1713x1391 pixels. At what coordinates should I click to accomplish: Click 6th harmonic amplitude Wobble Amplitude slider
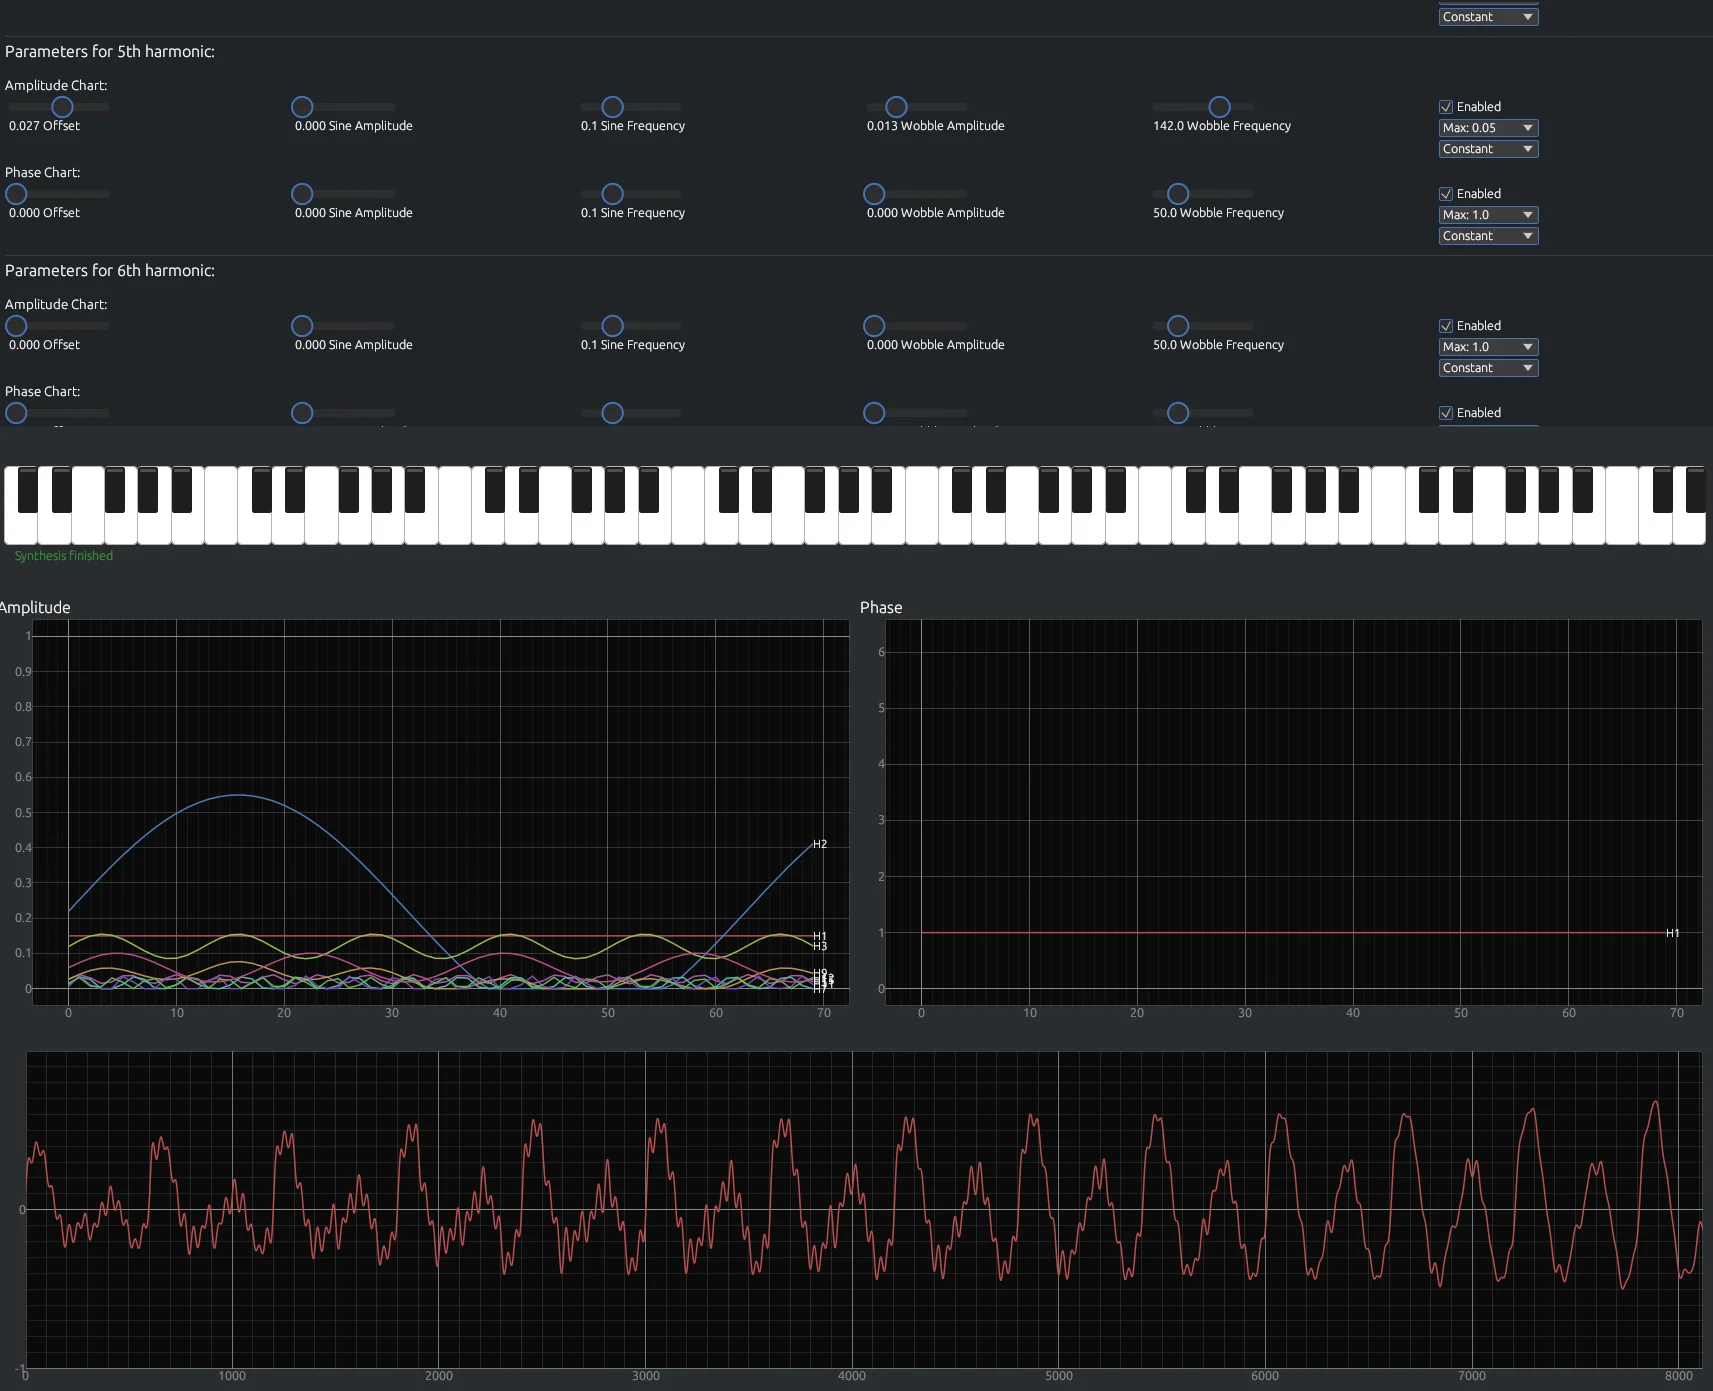[916, 326]
